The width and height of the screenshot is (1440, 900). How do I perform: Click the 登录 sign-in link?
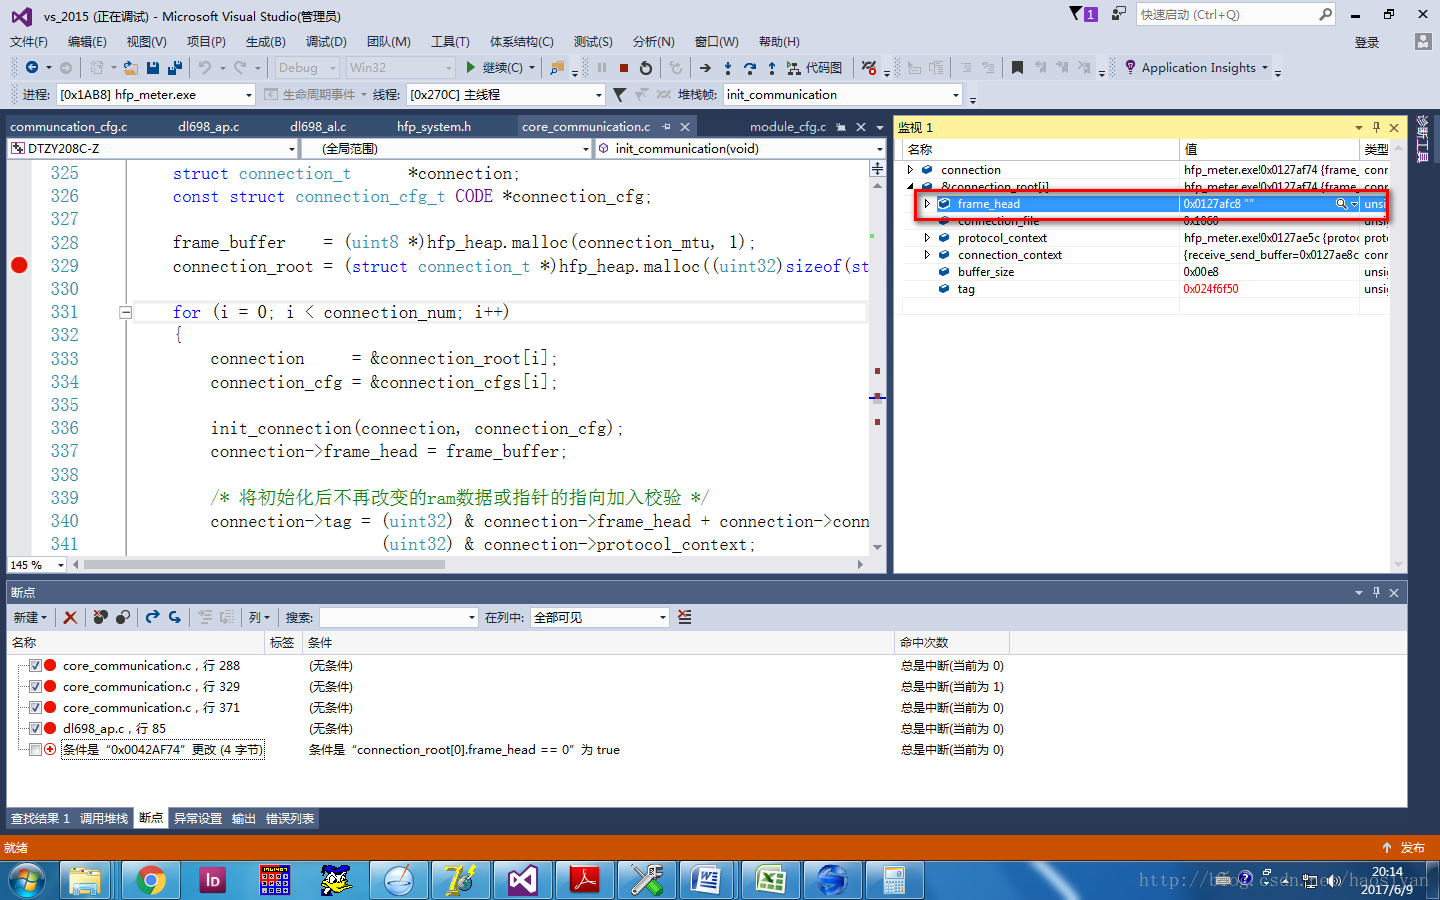pos(1367,42)
